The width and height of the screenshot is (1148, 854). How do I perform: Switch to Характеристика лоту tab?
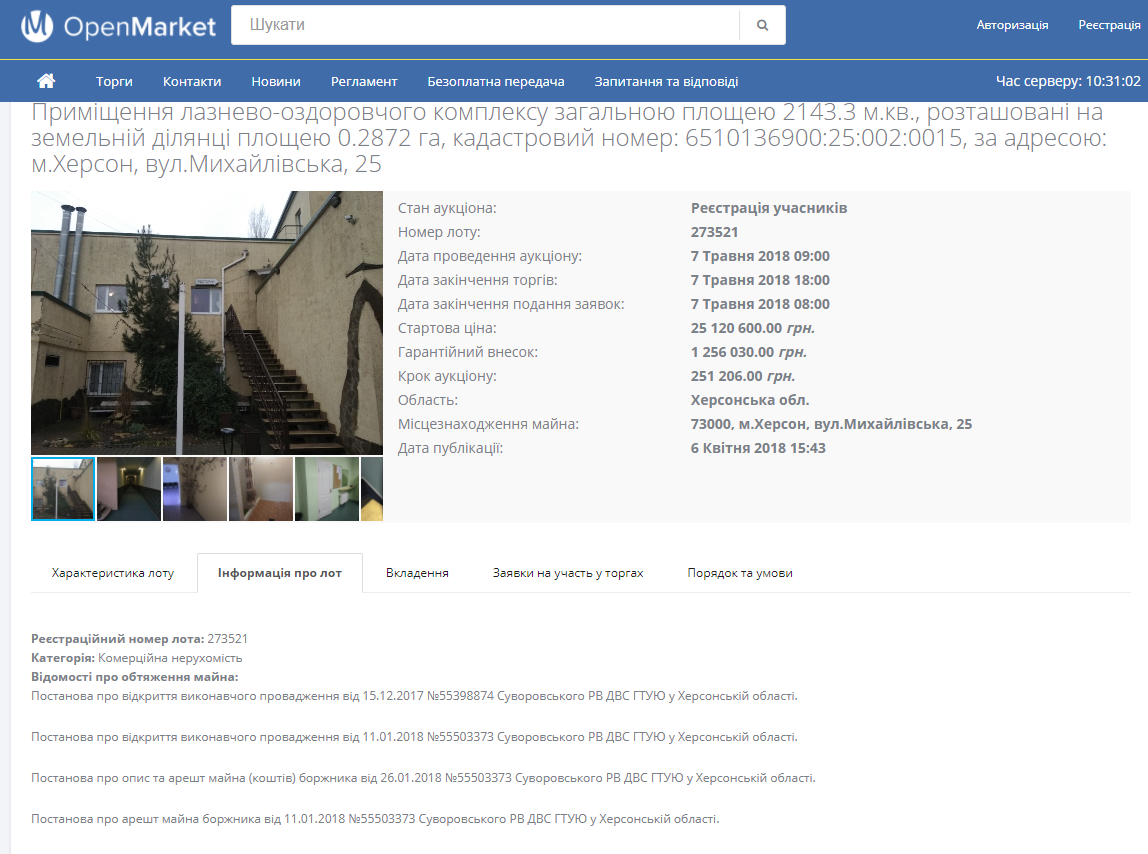pyautogui.click(x=113, y=573)
